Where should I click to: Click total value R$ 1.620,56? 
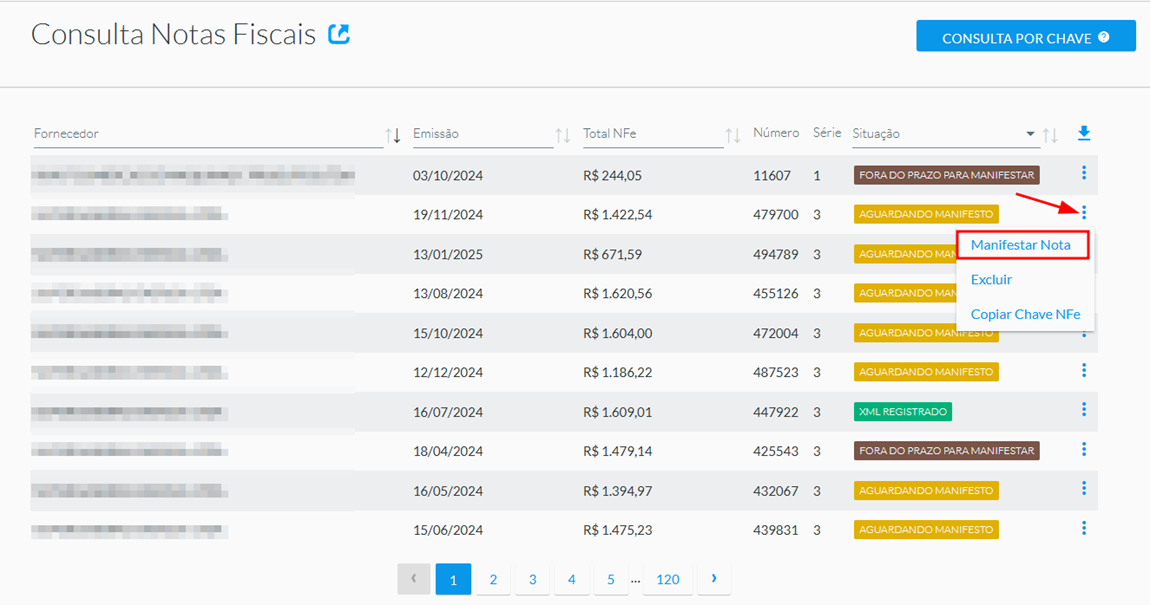point(618,293)
